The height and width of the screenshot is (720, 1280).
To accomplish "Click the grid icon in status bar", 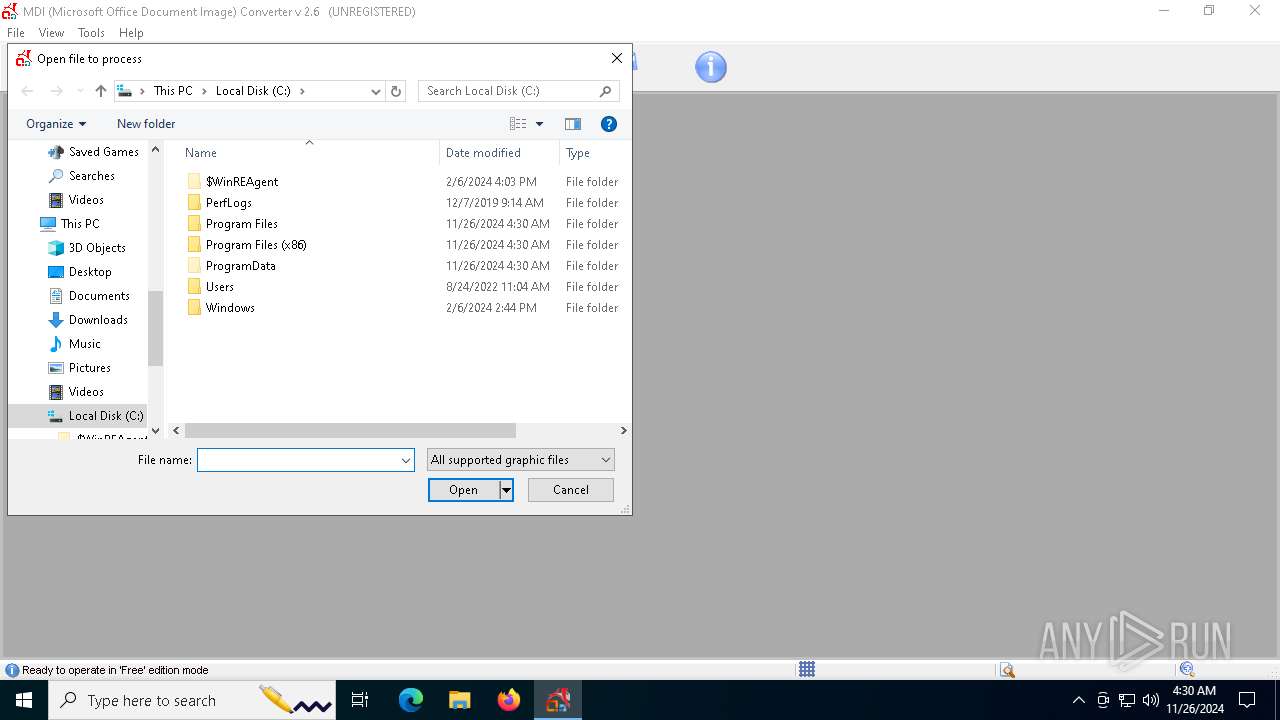I will click(x=807, y=669).
